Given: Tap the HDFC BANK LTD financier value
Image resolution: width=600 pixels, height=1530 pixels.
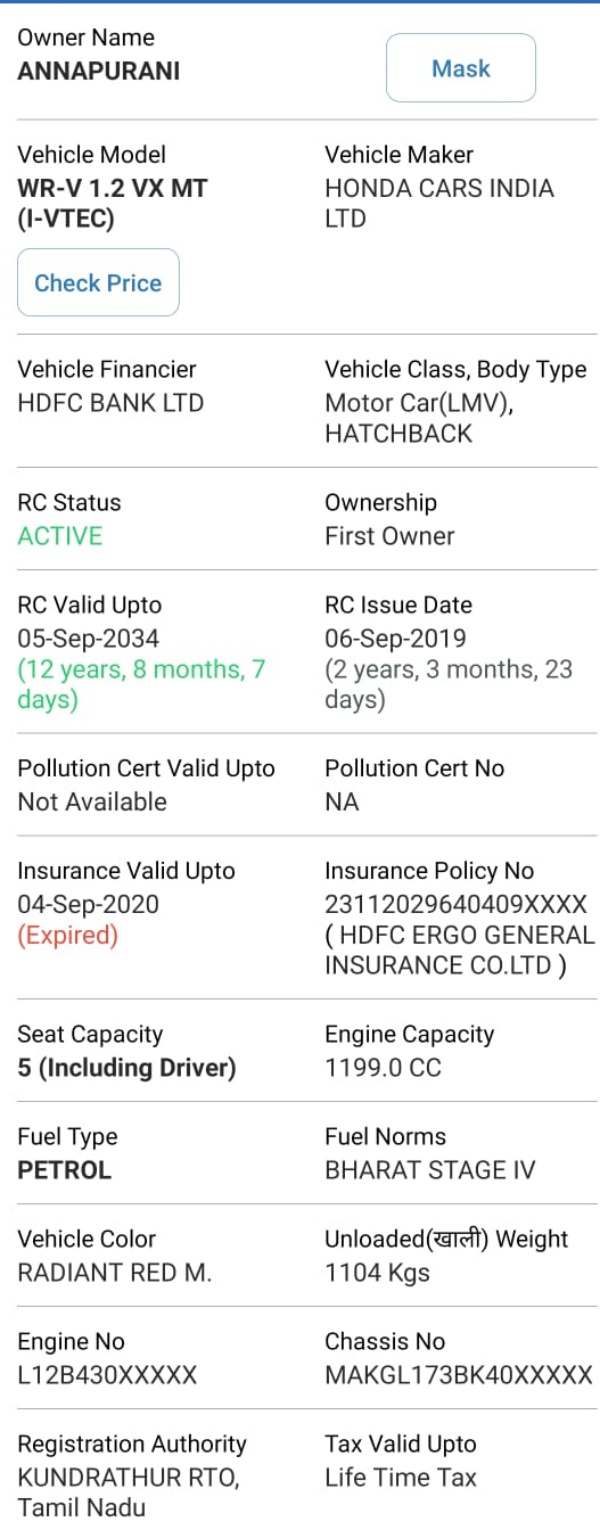Looking at the screenshot, I should (x=110, y=403).
